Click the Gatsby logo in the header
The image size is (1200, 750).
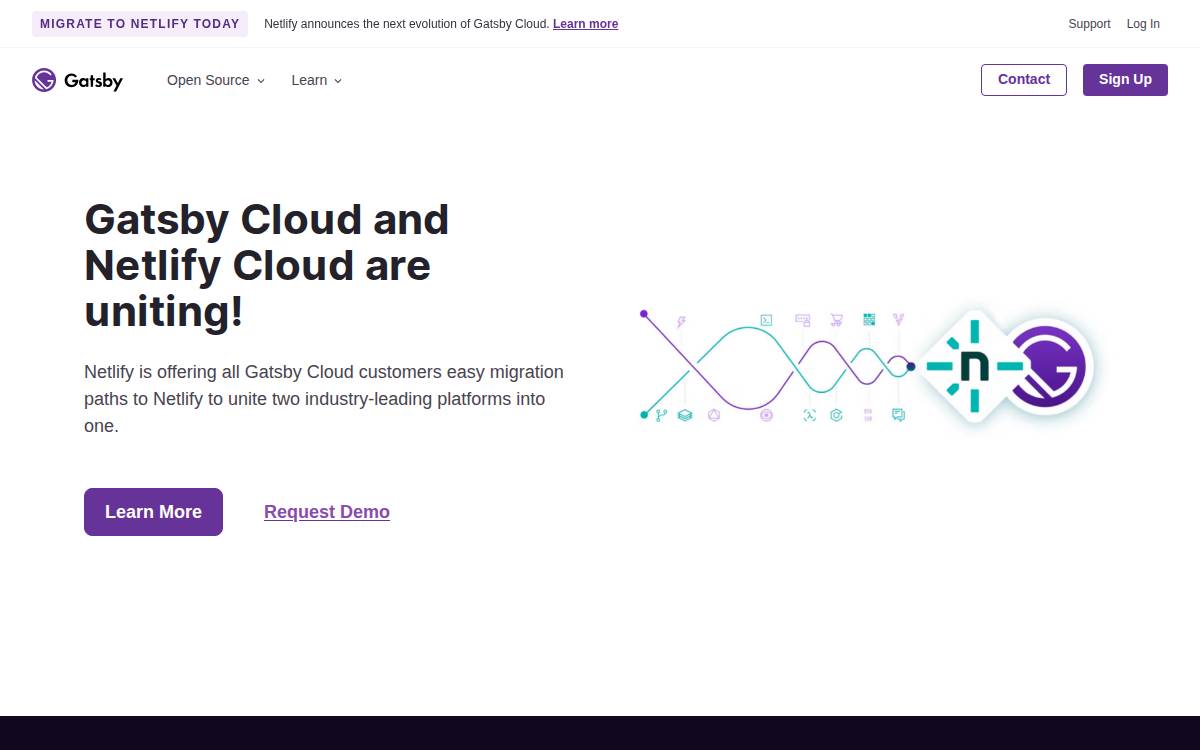(x=77, y=80)
